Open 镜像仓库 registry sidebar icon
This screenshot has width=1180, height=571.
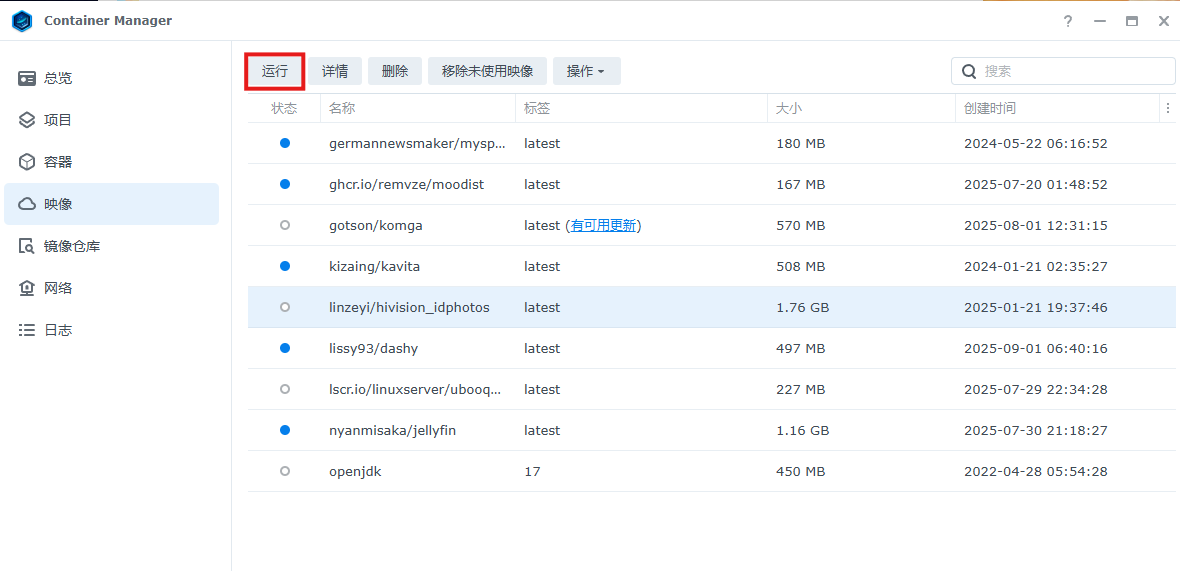tap(27, 246)
